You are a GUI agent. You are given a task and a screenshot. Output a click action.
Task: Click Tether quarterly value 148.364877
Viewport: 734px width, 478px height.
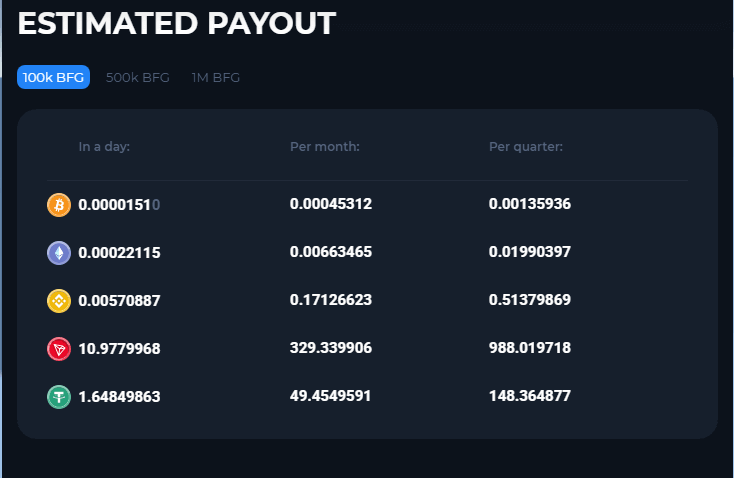click(x=530, y=396)
